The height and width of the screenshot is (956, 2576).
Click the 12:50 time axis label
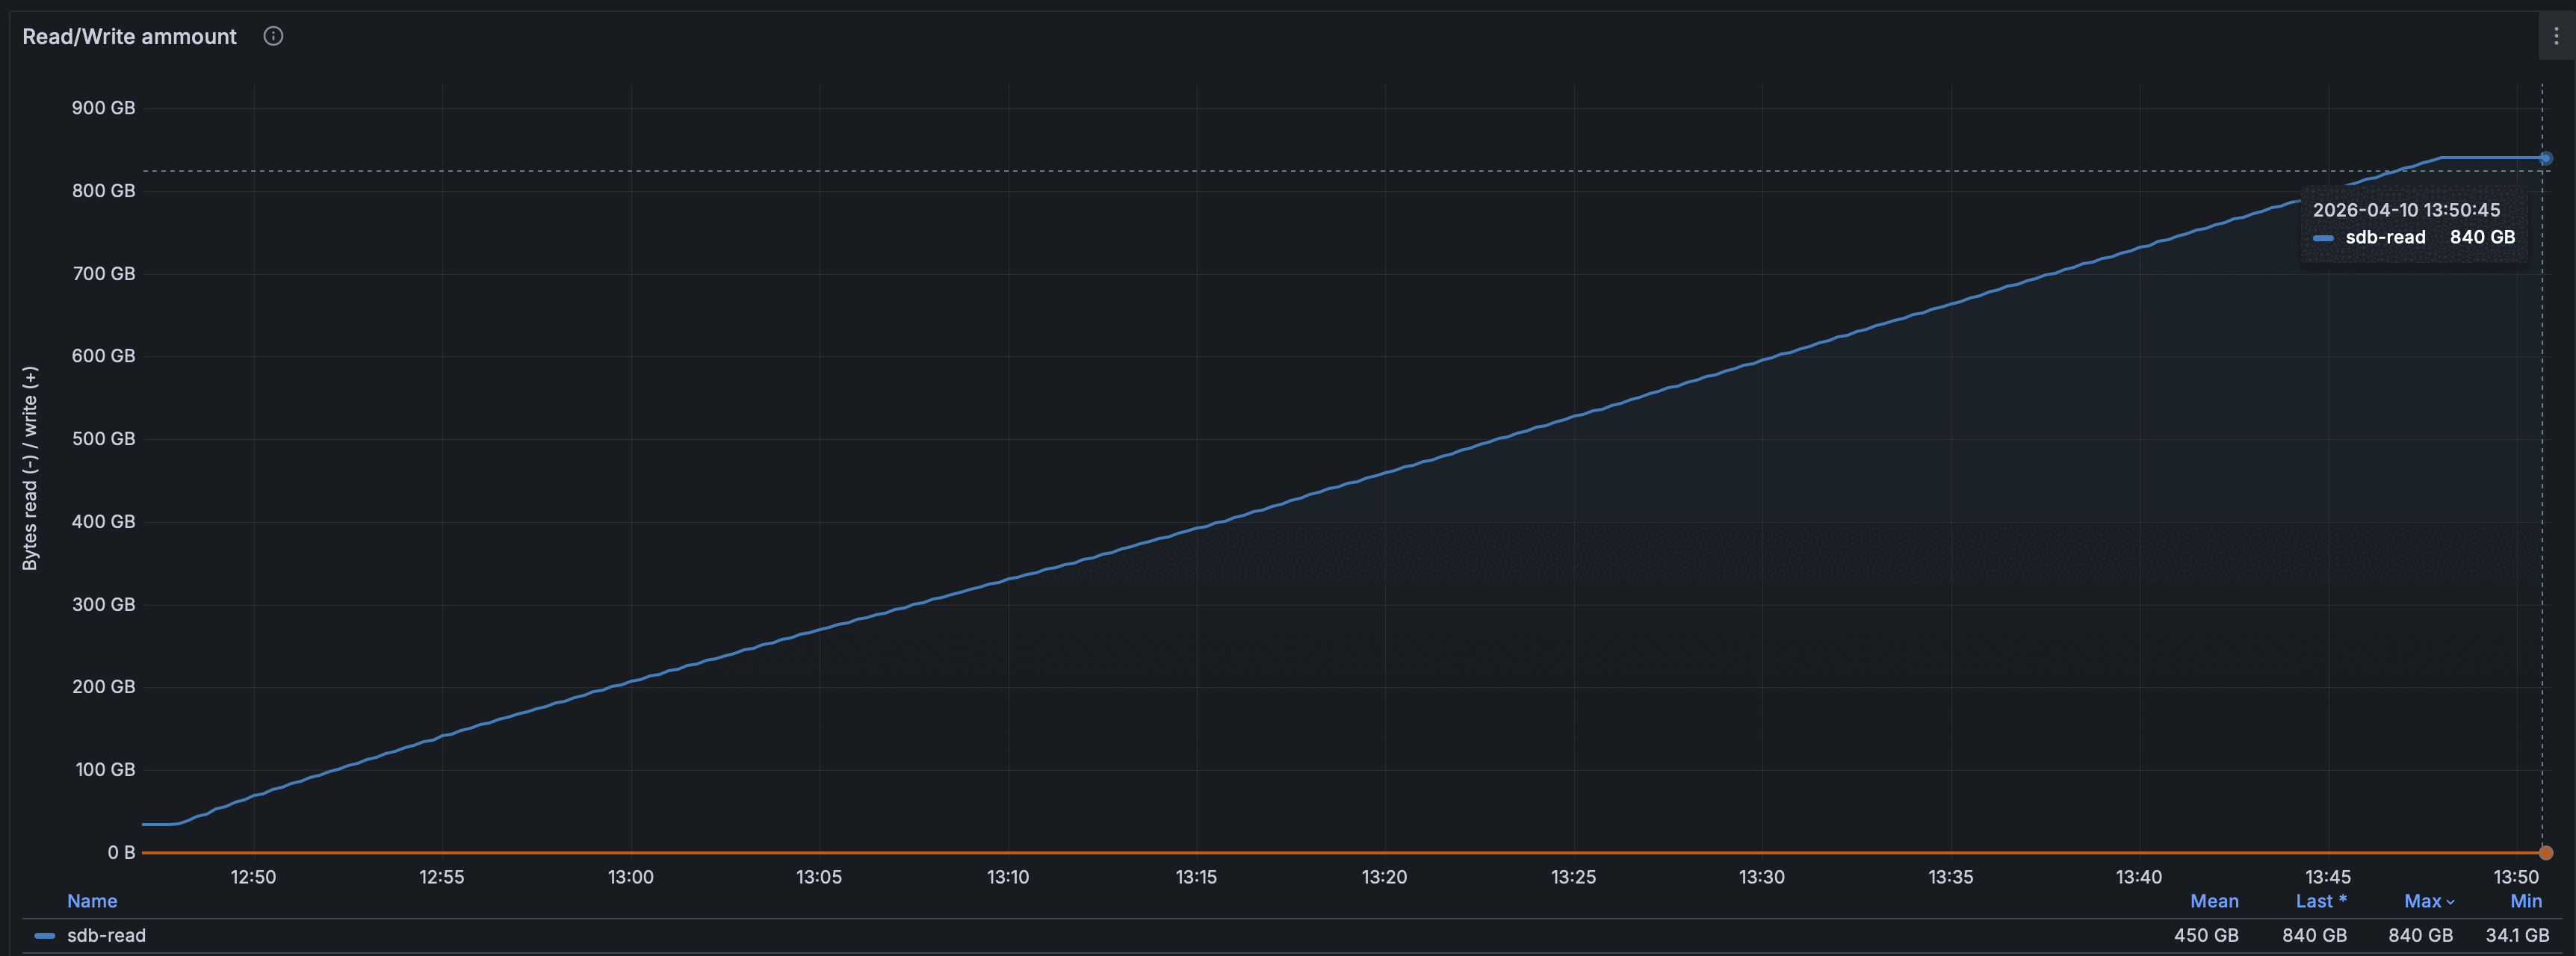(253, 877)
